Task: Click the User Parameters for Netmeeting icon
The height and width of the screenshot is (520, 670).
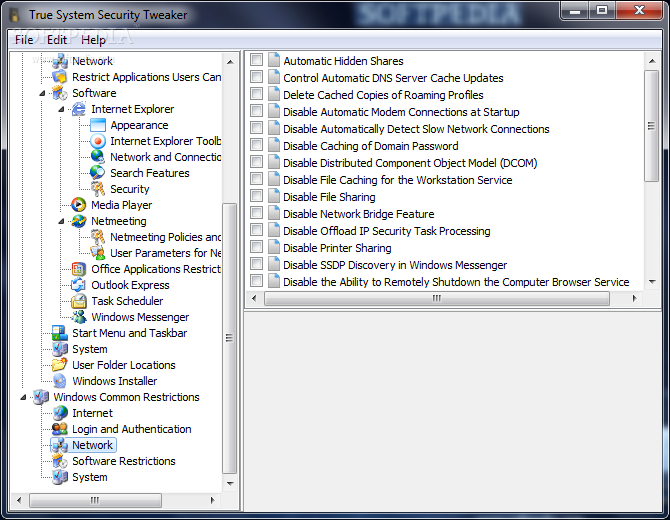Action: [98, 253]
